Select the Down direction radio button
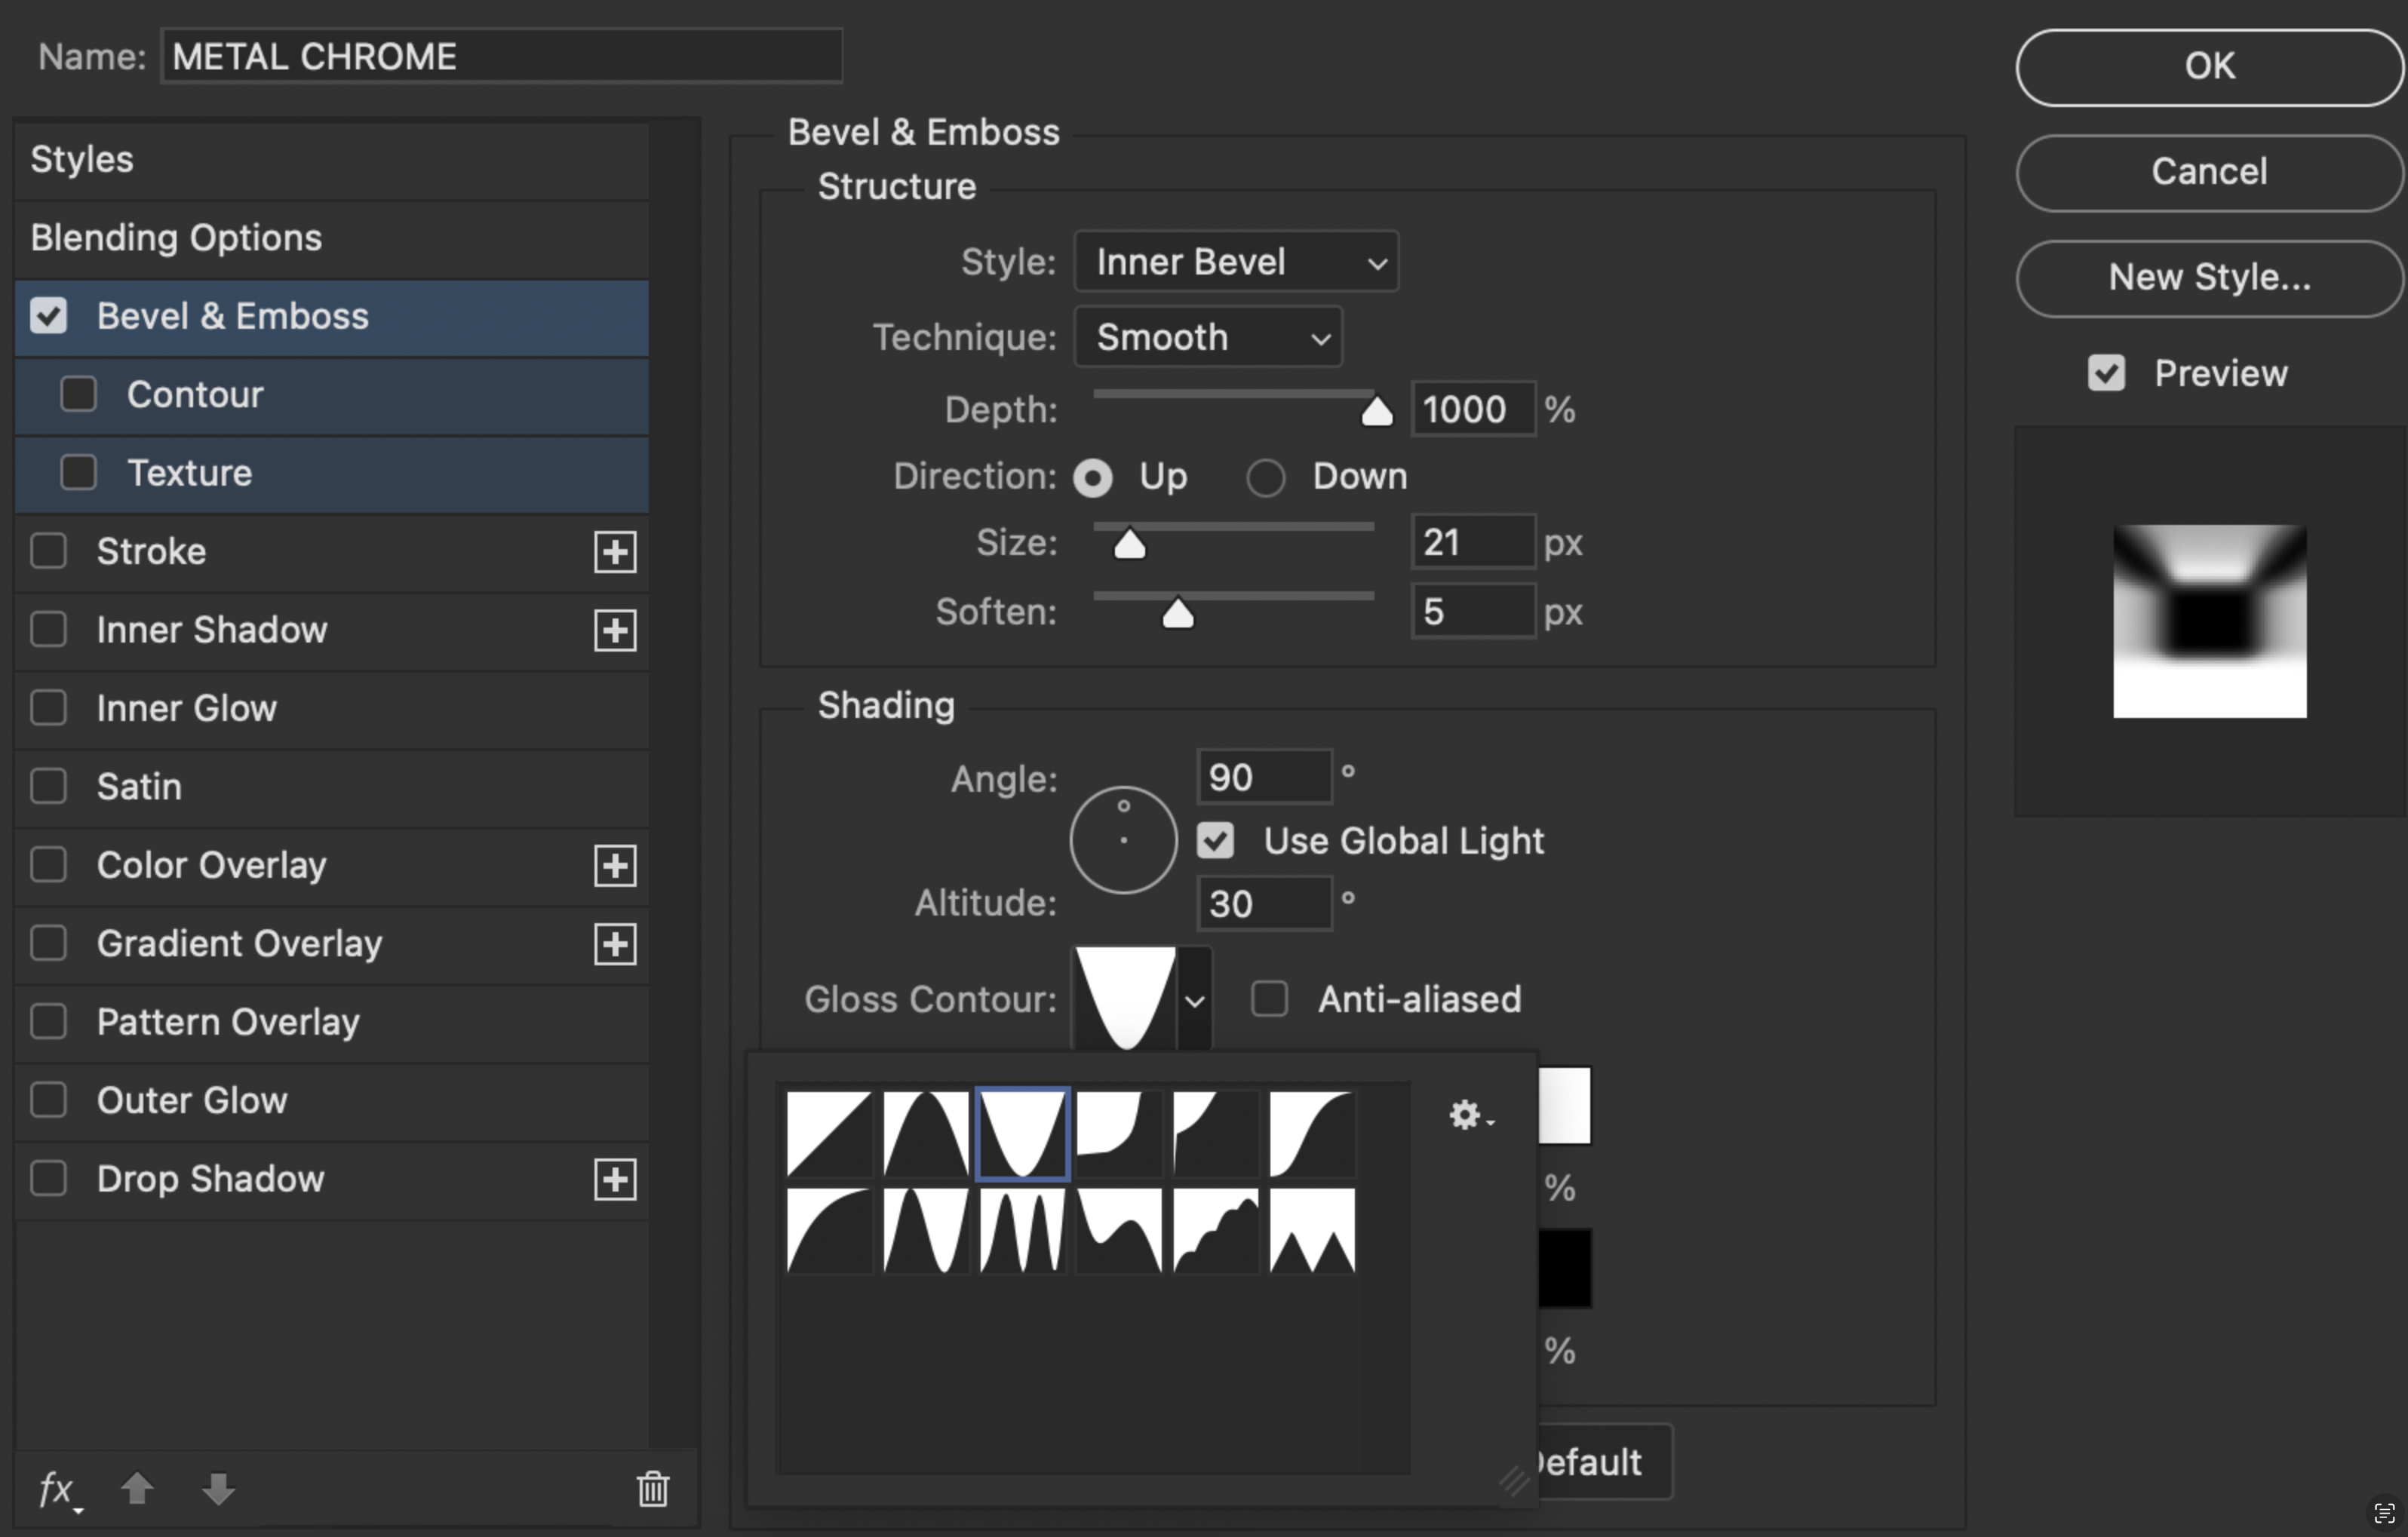 1265,478
